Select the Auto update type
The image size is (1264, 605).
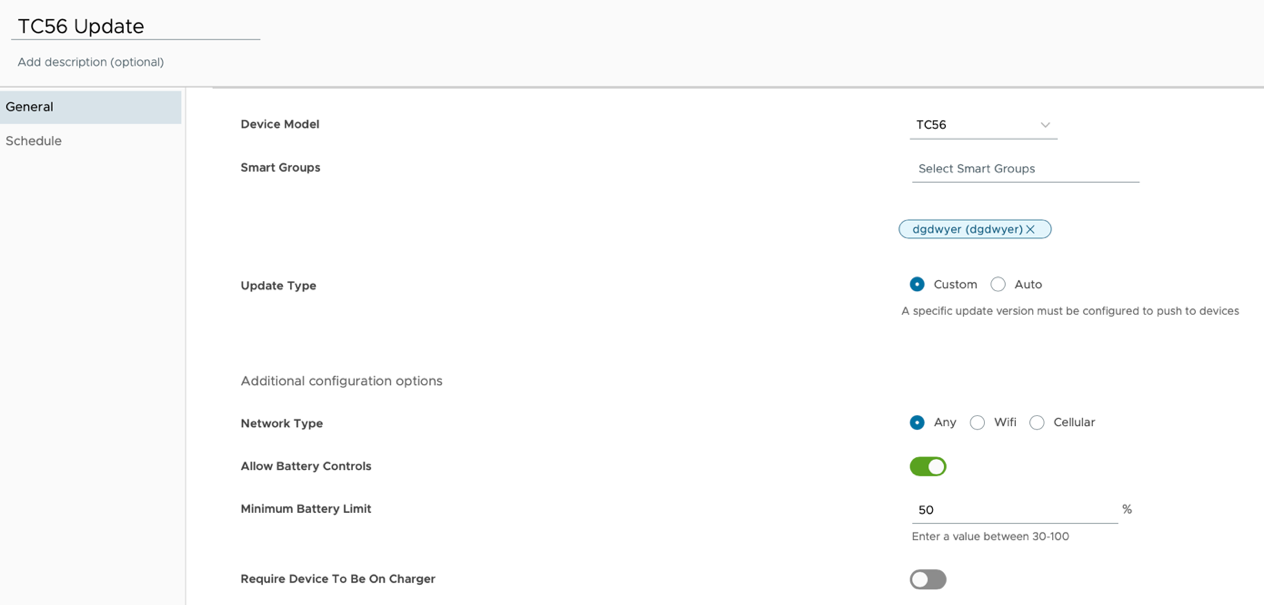pyautogui.click(x=997, y=284)
